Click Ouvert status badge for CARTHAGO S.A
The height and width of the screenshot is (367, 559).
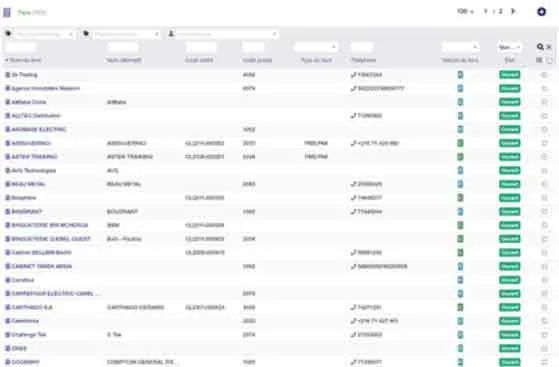[509, 307]
